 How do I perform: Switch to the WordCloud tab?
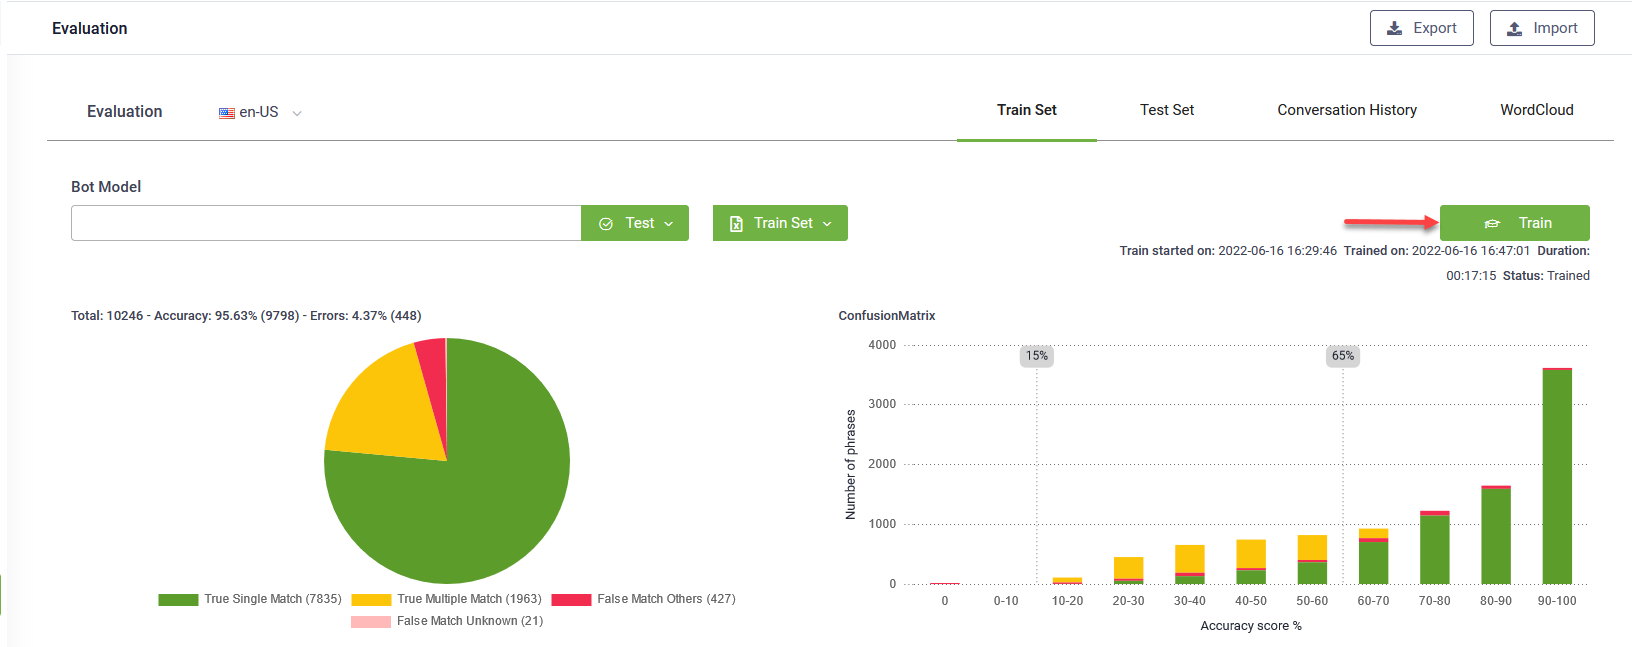[x=1536, y=110]
